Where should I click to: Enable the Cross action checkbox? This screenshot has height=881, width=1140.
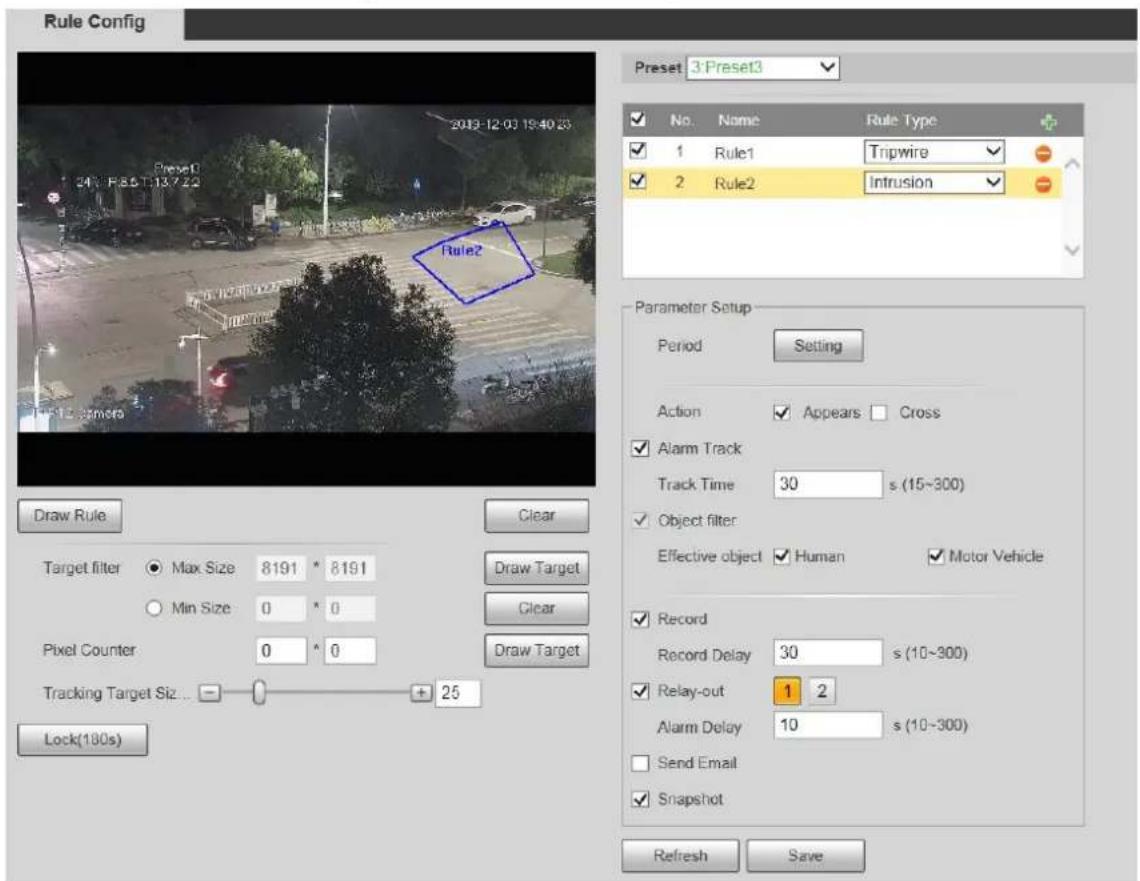pos(879,412)
